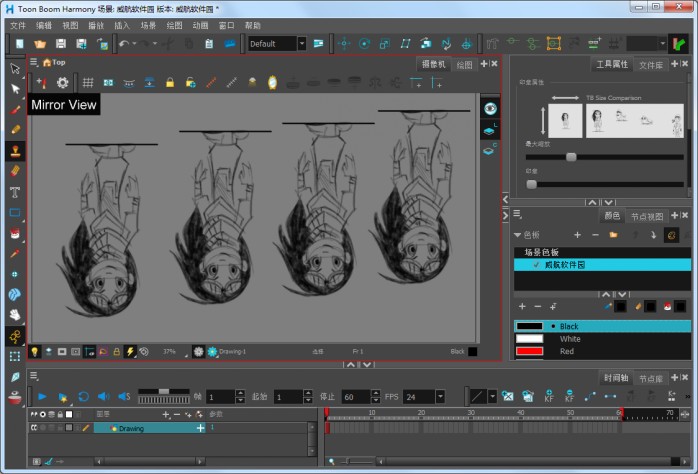Screen dimensions: 698x474
Task: Click the stop frame field showing 60
Action: [x=356, y=397]
